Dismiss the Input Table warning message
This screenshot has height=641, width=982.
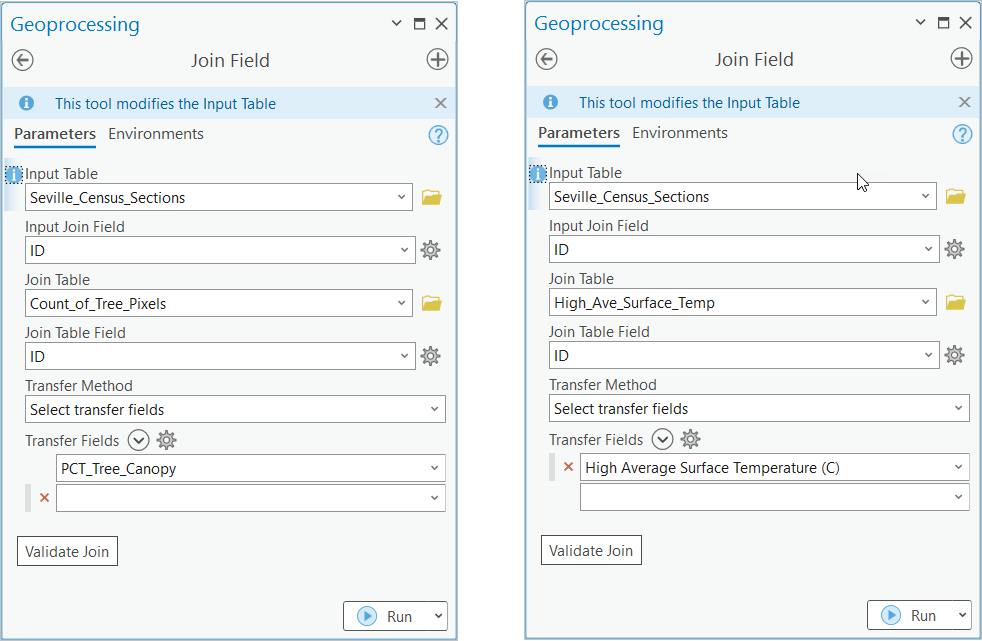440,103
